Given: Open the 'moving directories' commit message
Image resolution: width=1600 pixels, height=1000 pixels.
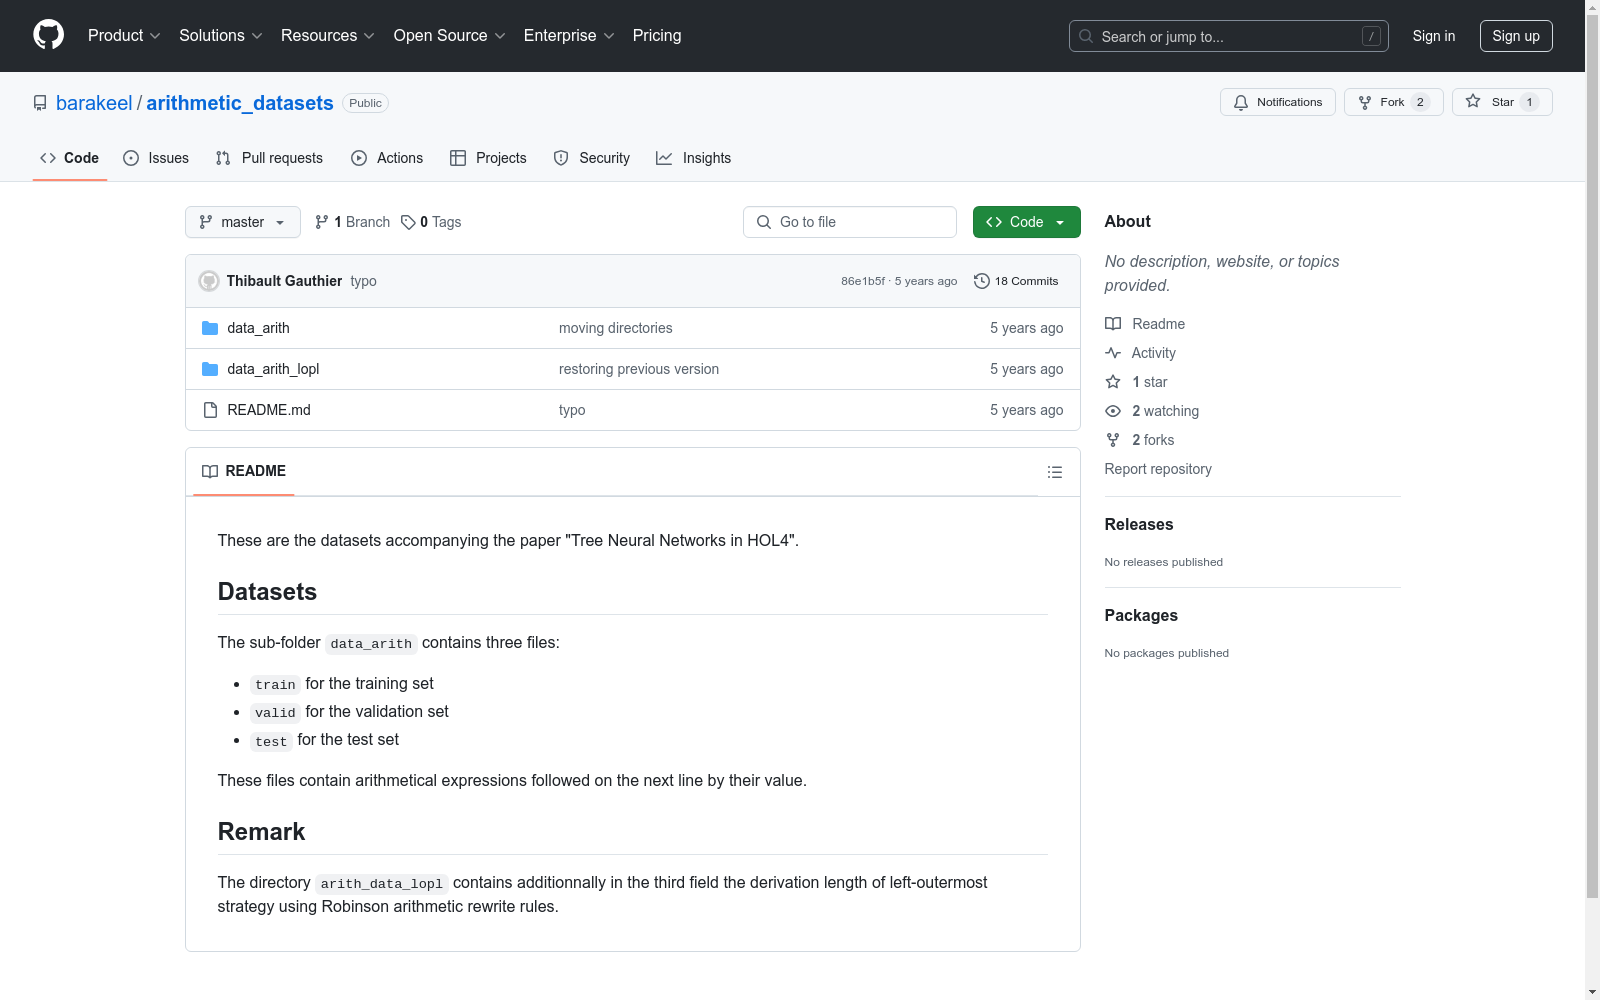Looking at the screenshot, I should pyautogui.click(x=616, y=328).
